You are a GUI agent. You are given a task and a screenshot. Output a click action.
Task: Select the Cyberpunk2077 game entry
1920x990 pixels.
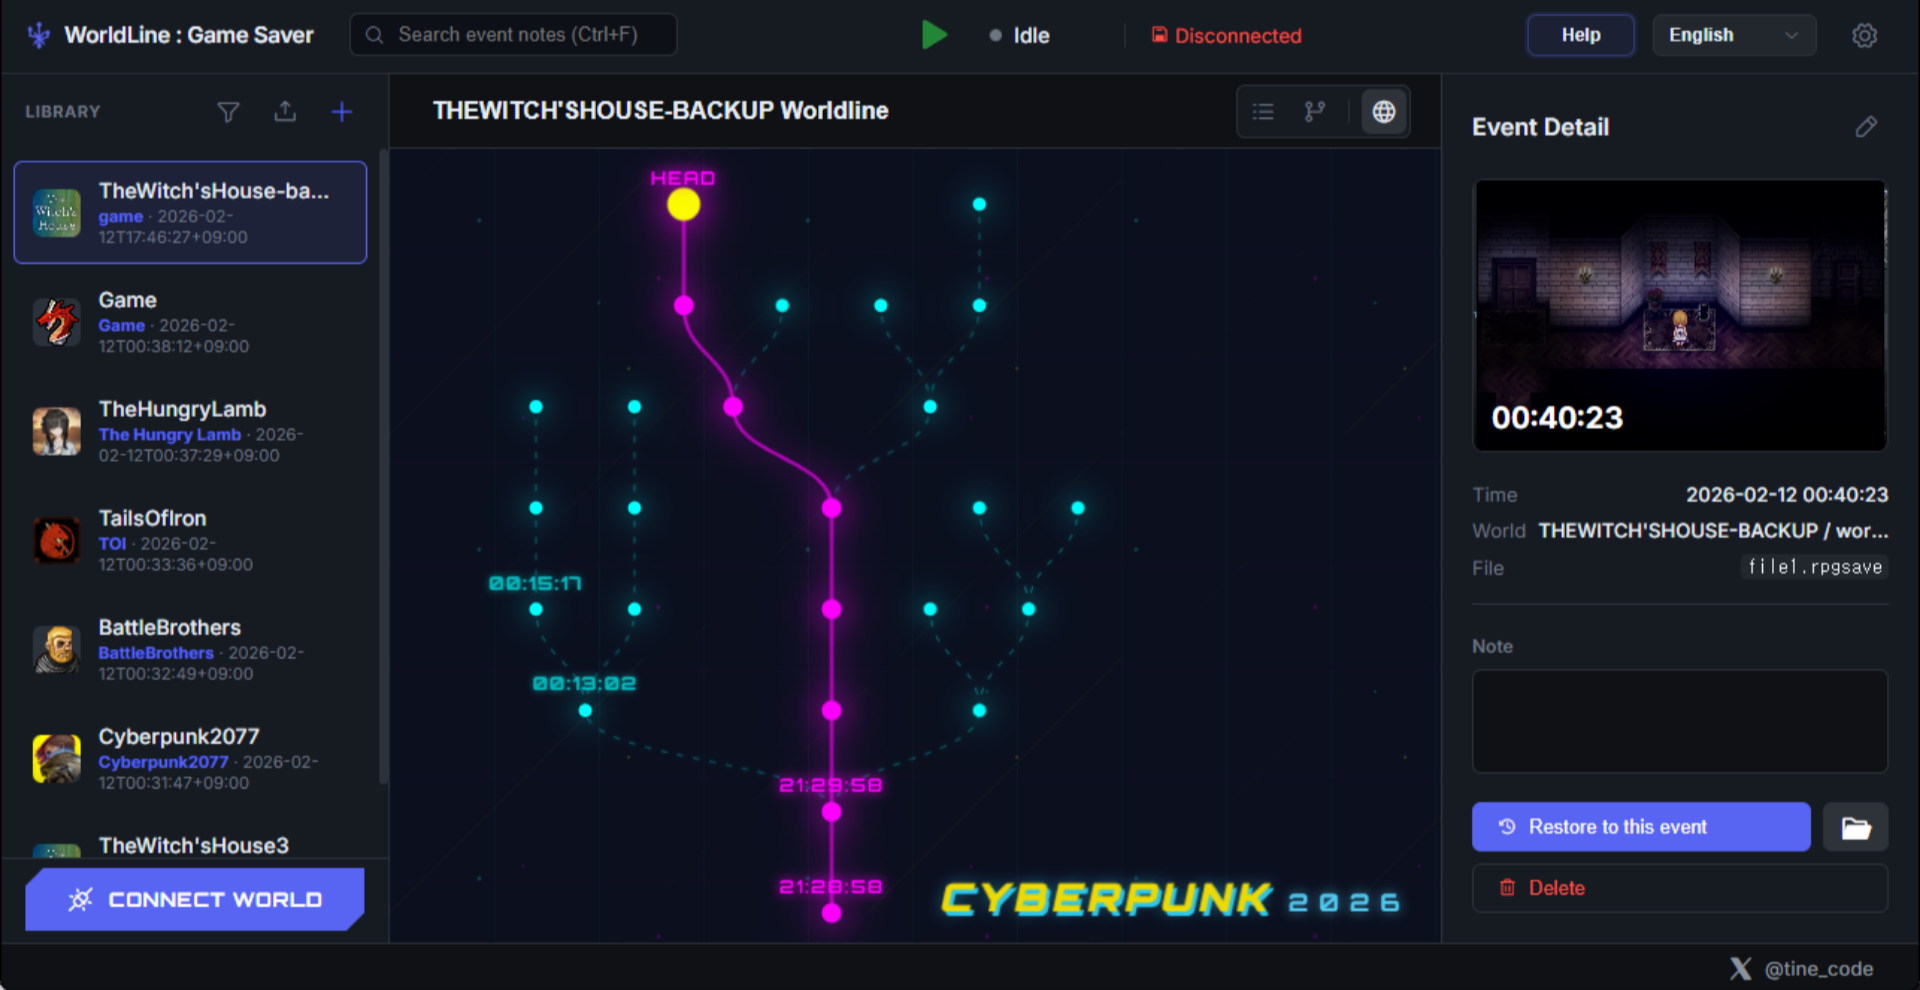pos(190,758)
